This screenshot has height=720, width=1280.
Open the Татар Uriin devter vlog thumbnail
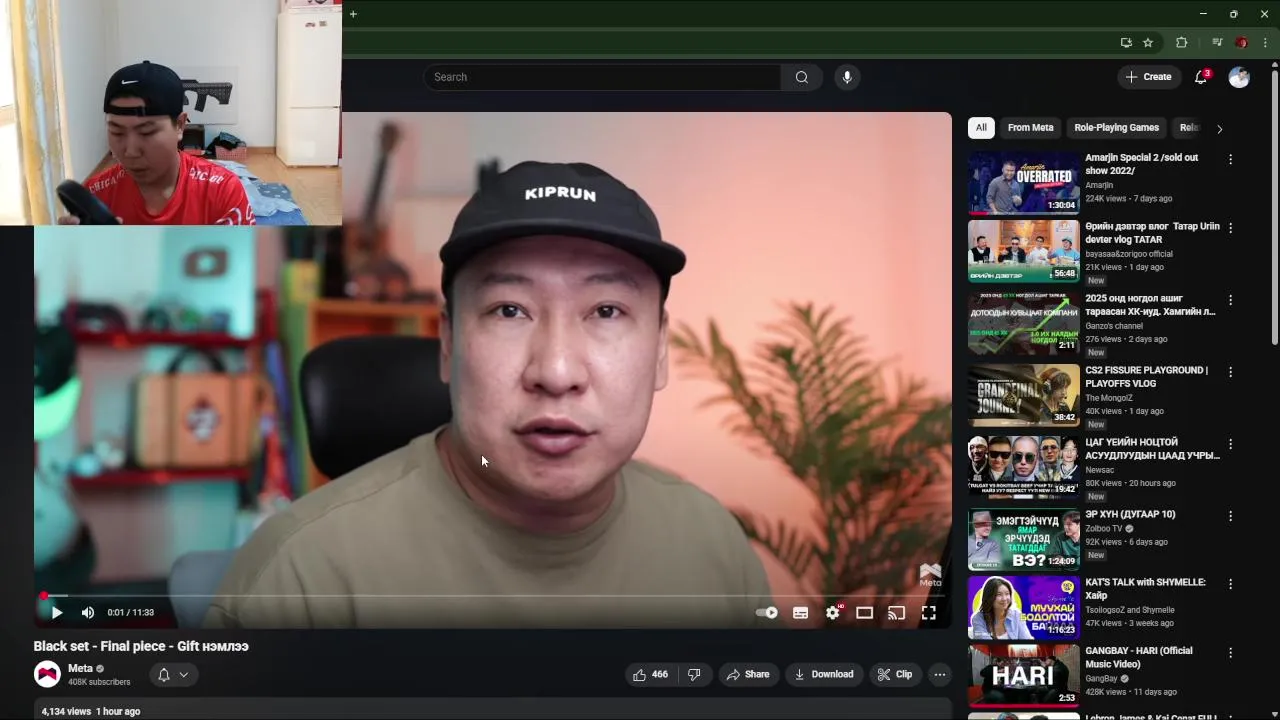click(1023, 251)
